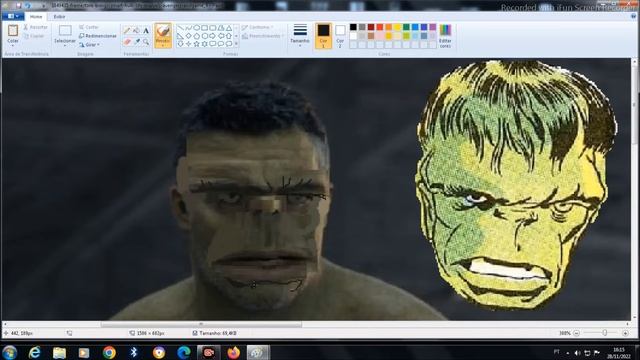Switch to the Home ribbon tab
Screen dimensions: 640x360
point(36,17)
